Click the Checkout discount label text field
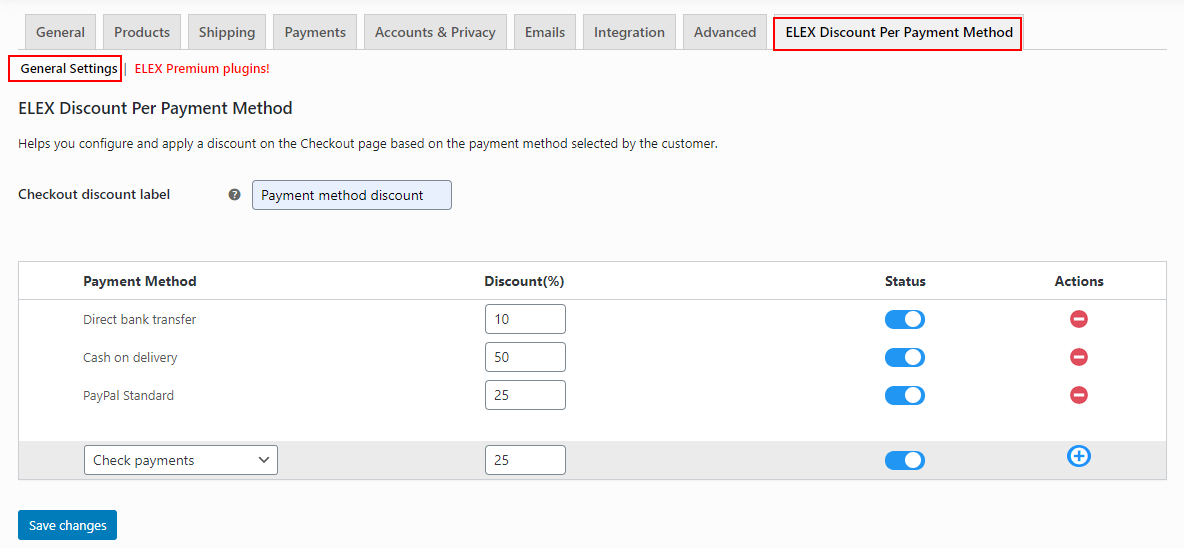 [x=351, y=195]
